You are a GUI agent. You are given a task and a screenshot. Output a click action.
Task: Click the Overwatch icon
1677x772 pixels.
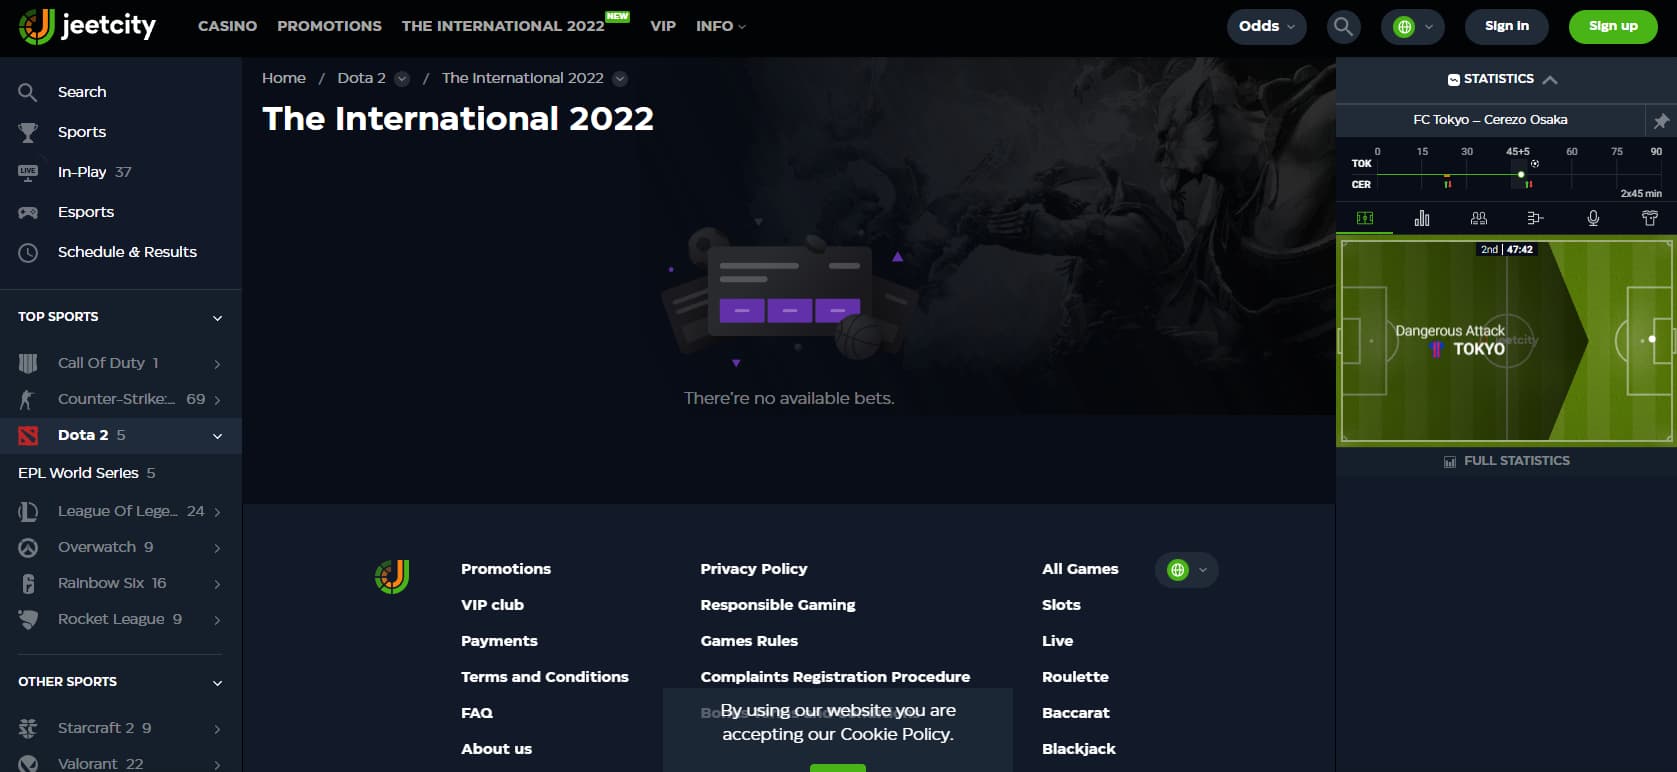28,547
